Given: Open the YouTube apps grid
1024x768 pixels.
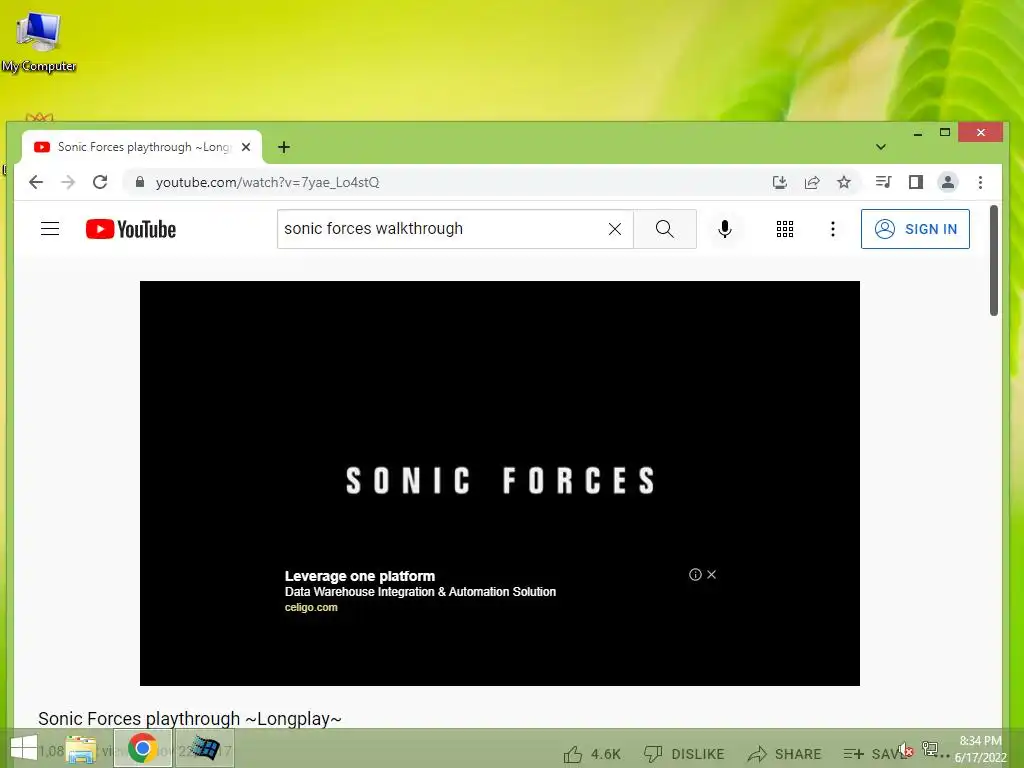Looking at the screenshot, I should click(x=785, y=229).
